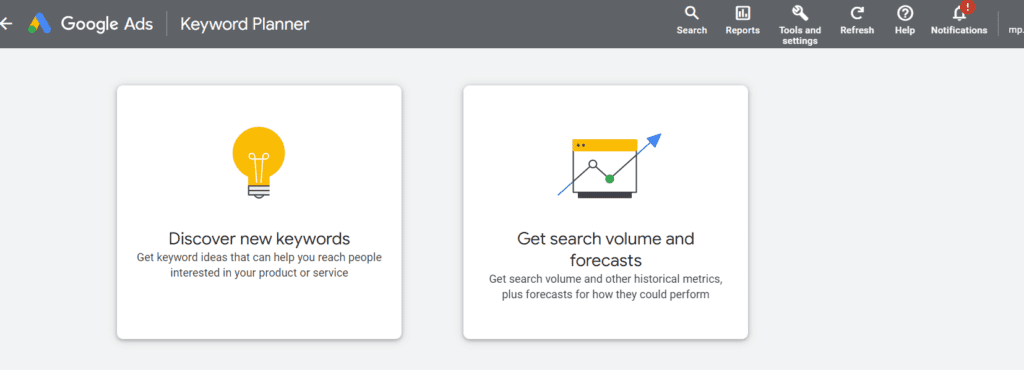Click the red notification alert badge
Viewport: 1024px width, 370px height.
(968, 7)
